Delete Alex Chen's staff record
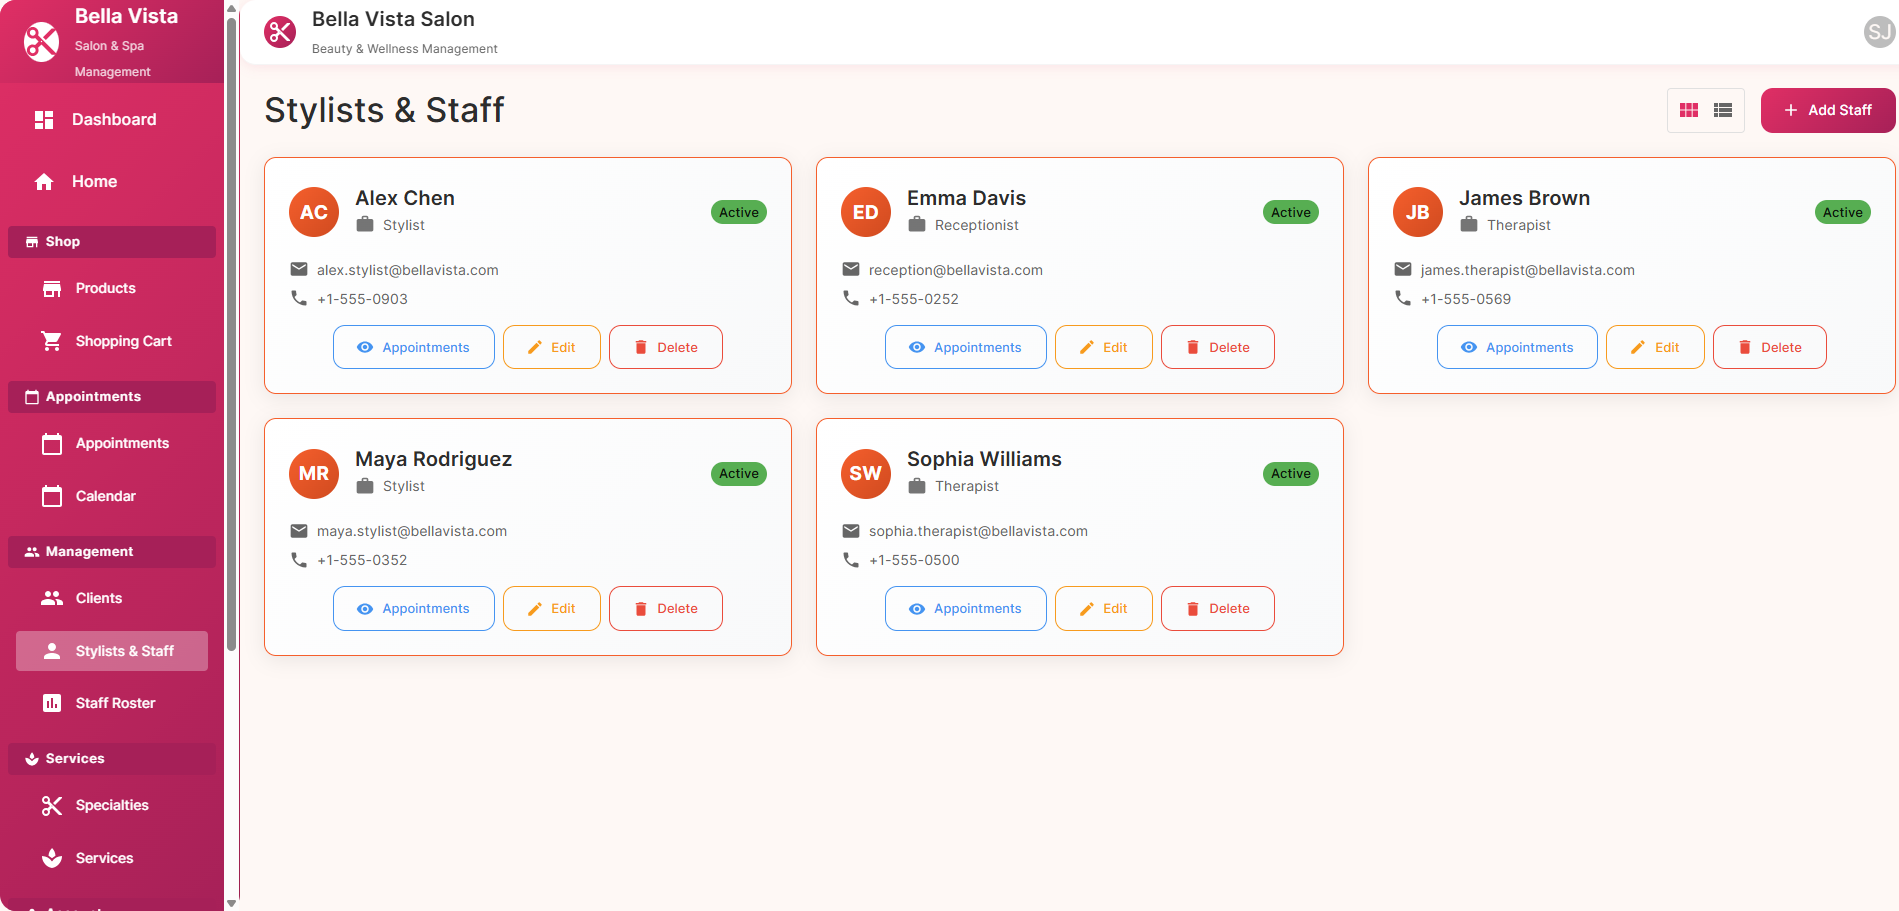Image resolution: width=1899 pixels, height=911 pixels. click(x=665, y=347)
